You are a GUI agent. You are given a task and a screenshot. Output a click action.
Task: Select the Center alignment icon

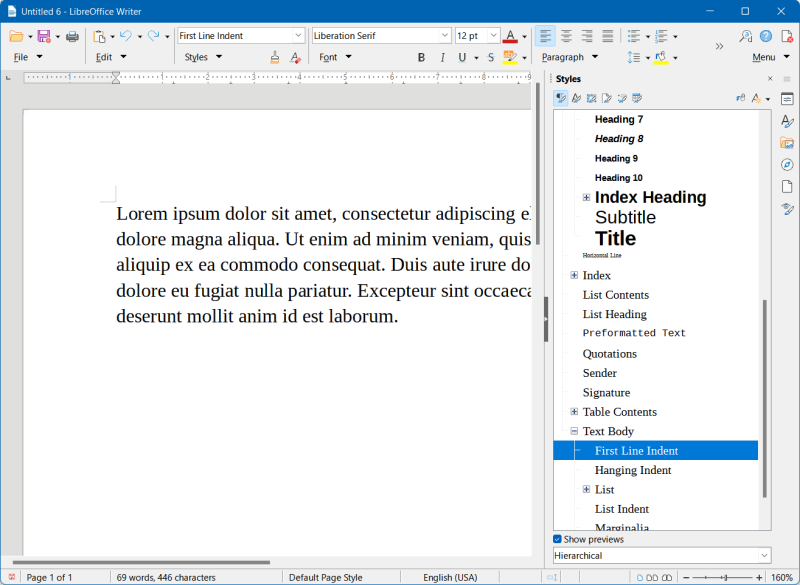[x=565, y=36]
